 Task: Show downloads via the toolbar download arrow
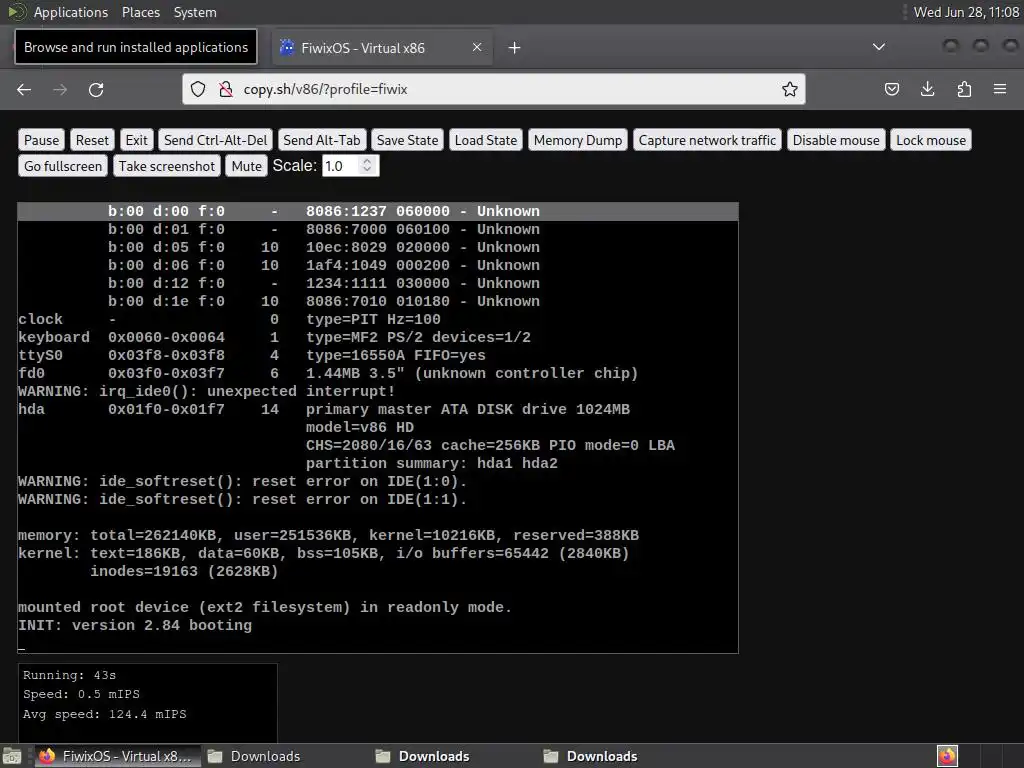pos(927,89)
